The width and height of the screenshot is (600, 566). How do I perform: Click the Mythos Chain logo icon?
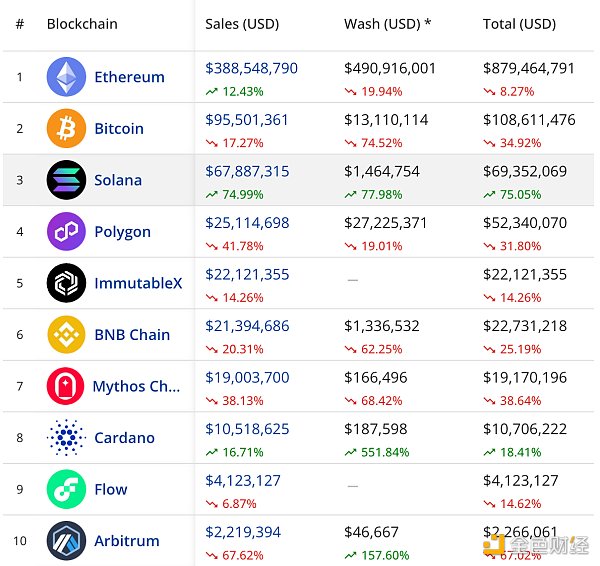[x=66, y=386]
